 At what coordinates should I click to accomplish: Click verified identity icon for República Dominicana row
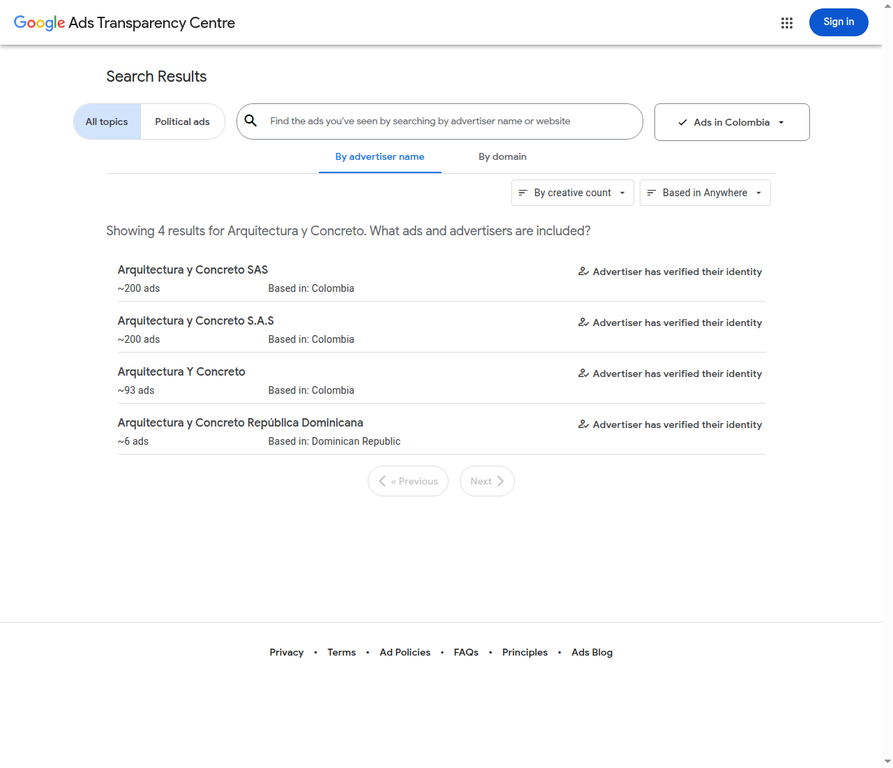click(x=583, y=424)
